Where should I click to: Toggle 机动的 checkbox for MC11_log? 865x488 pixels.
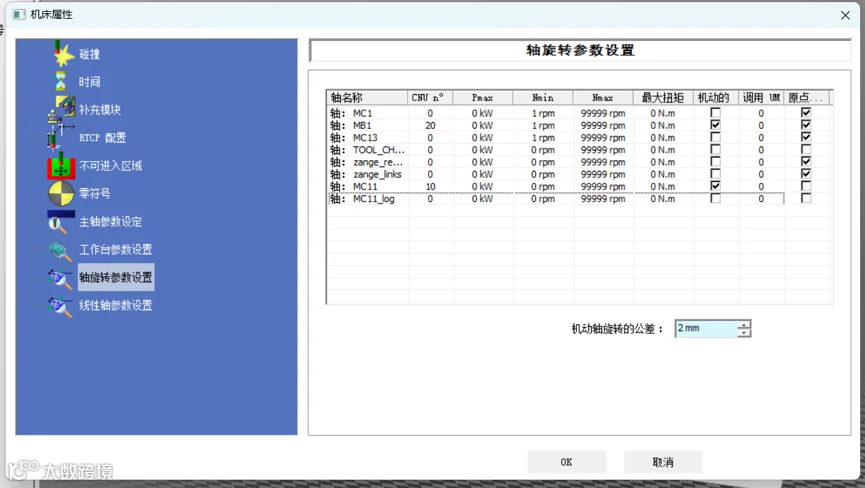tap(716, 199)
